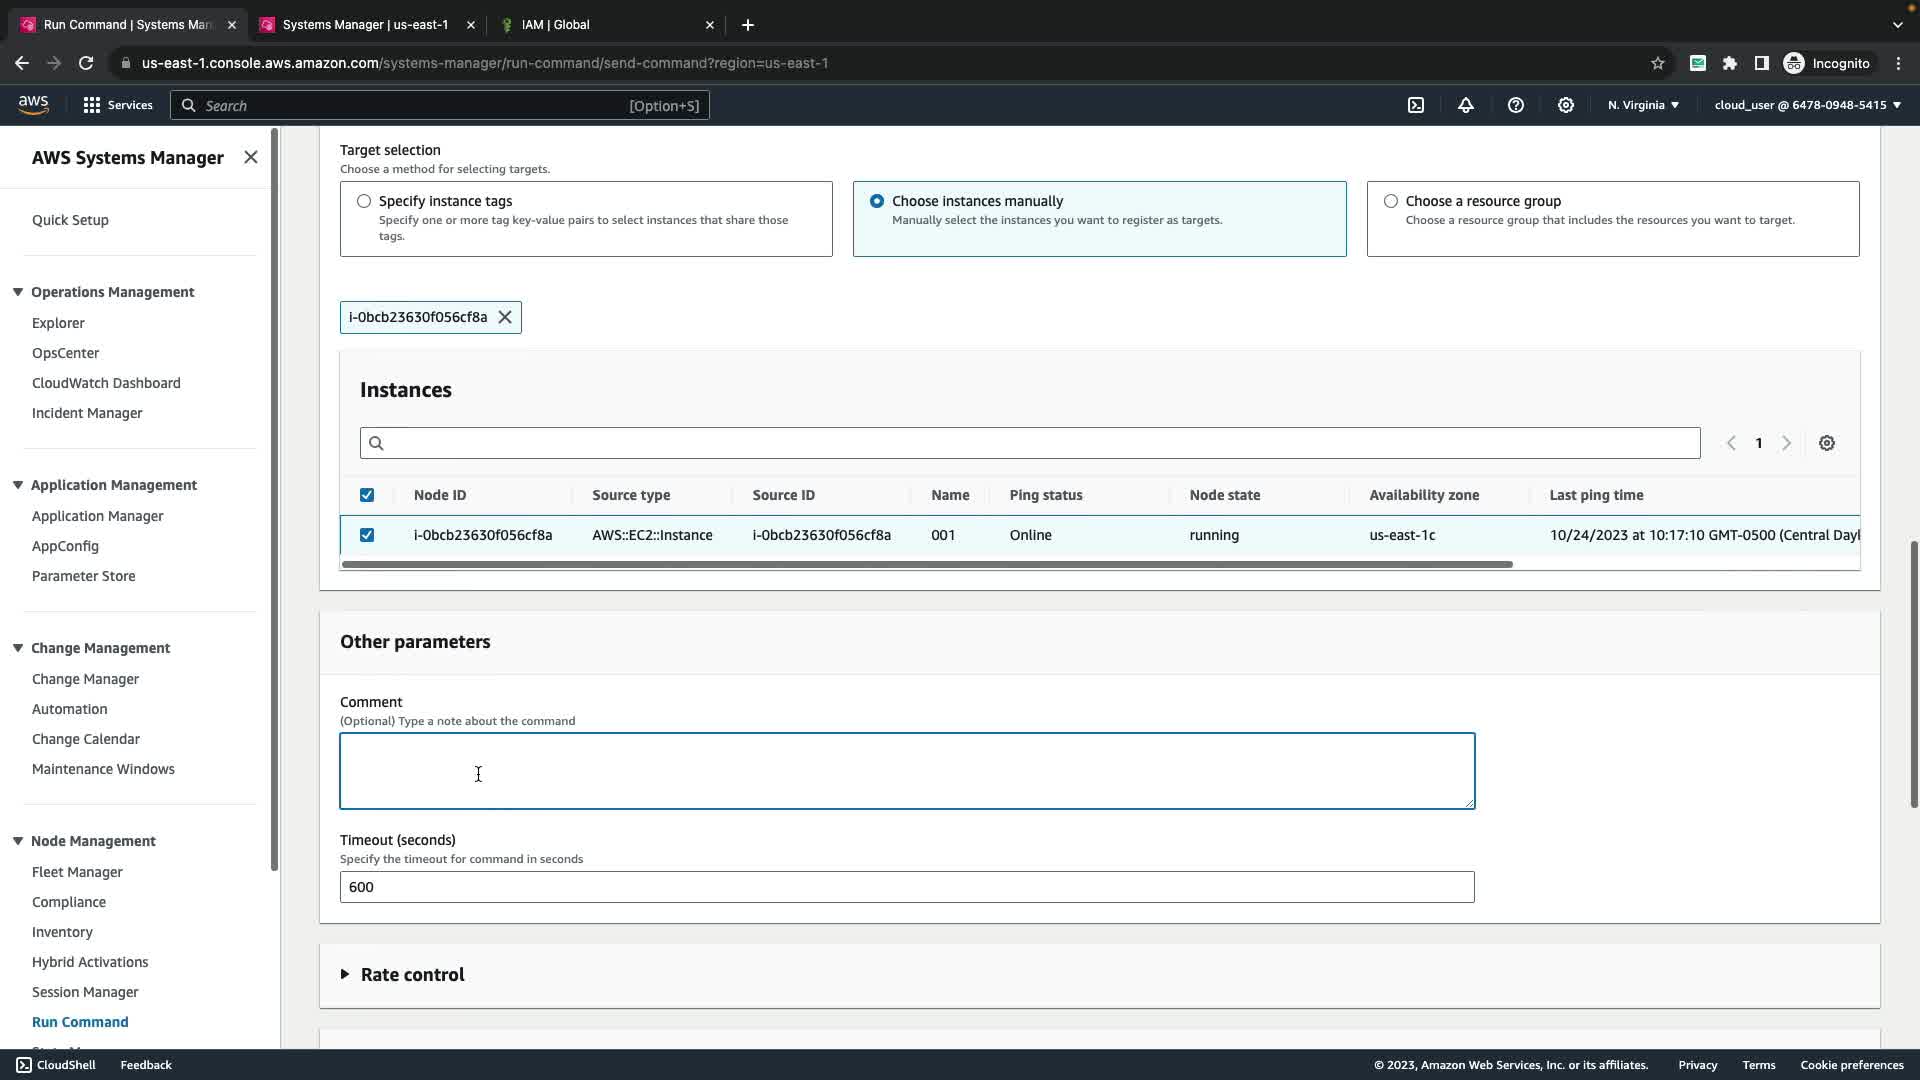This screenshot has height=1080, width=1920.
Task: Click the AWS logo home icon
Action: coord(33,105)
